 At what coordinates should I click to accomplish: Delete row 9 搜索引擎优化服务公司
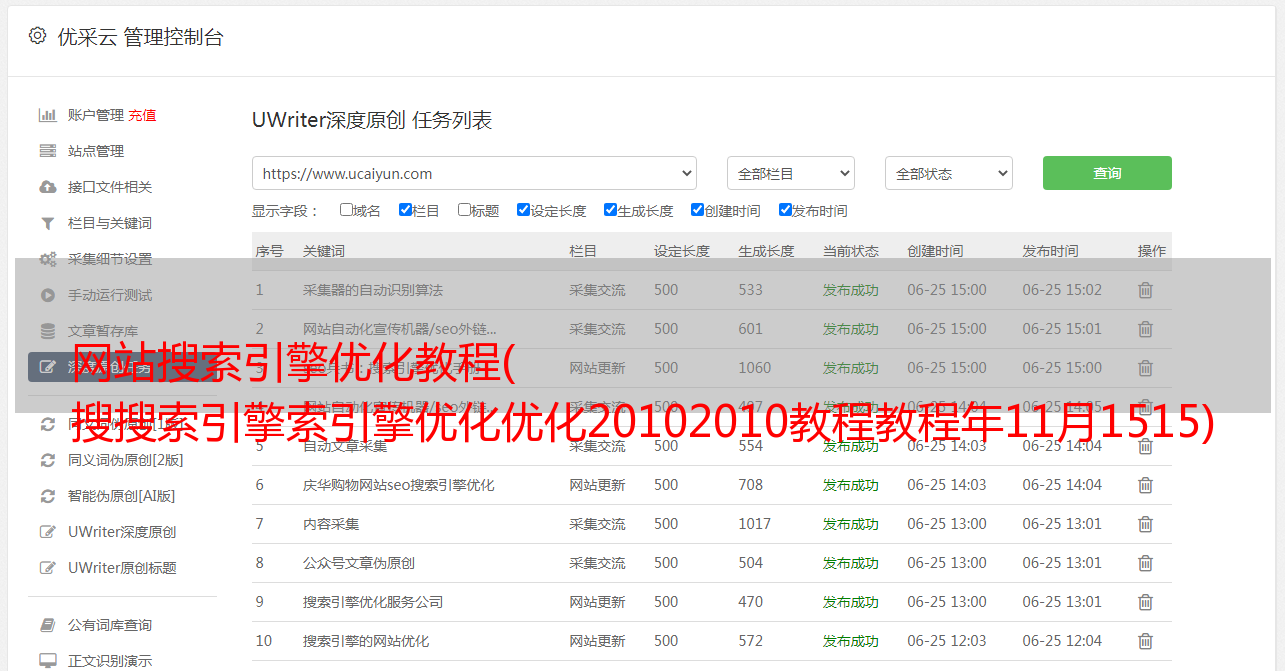[1146, 602]
